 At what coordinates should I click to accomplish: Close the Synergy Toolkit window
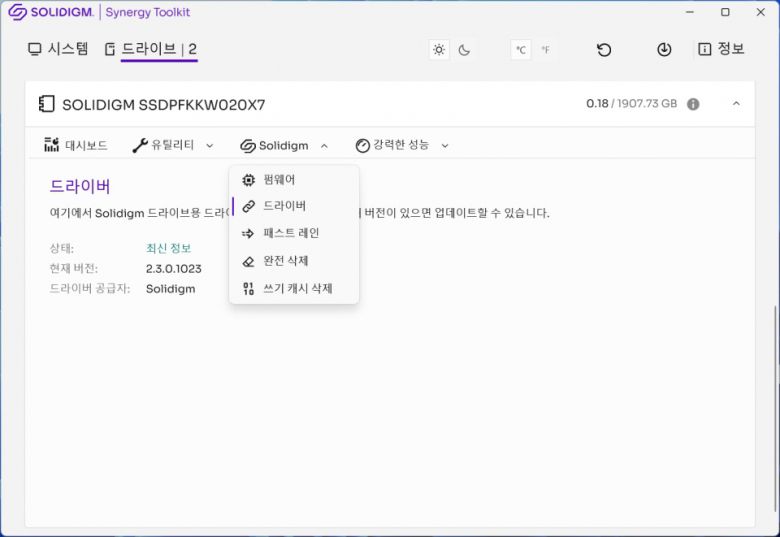(761, 12)
